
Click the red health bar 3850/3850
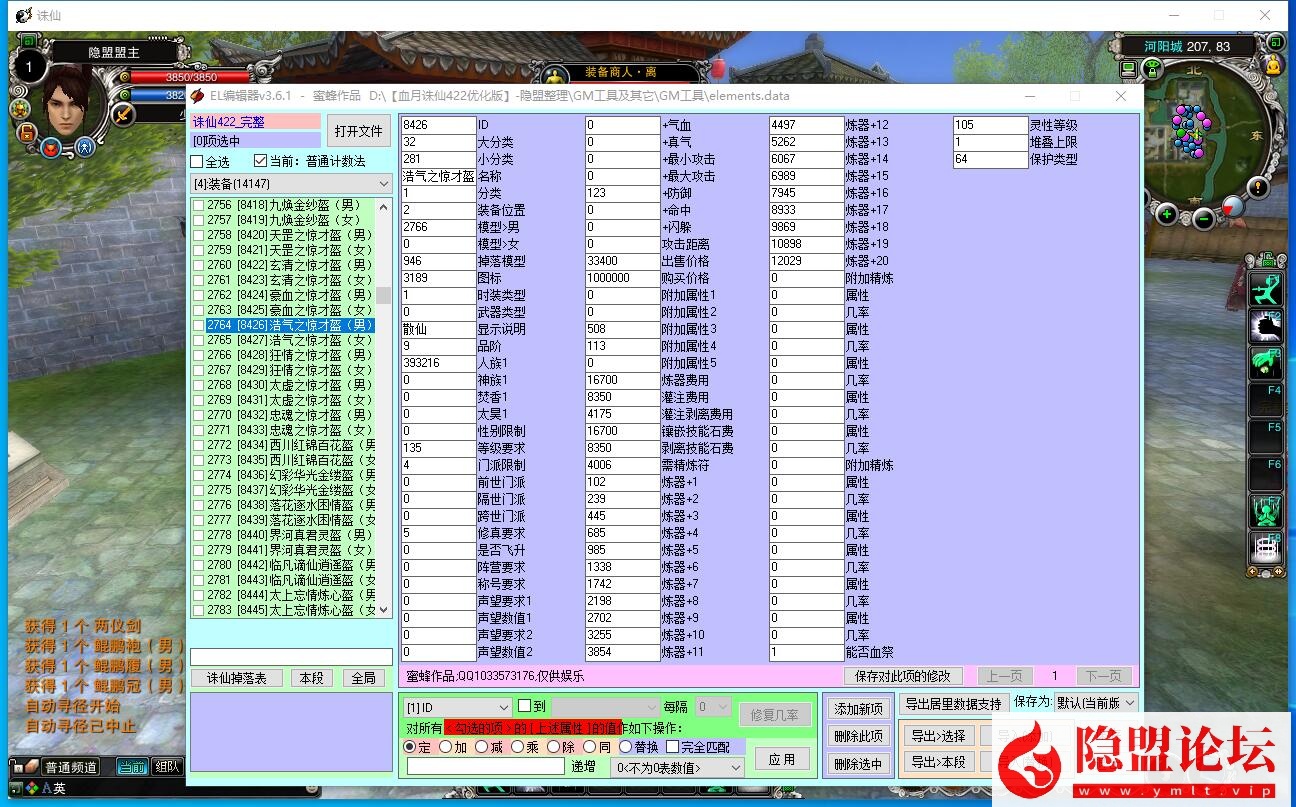190,77
